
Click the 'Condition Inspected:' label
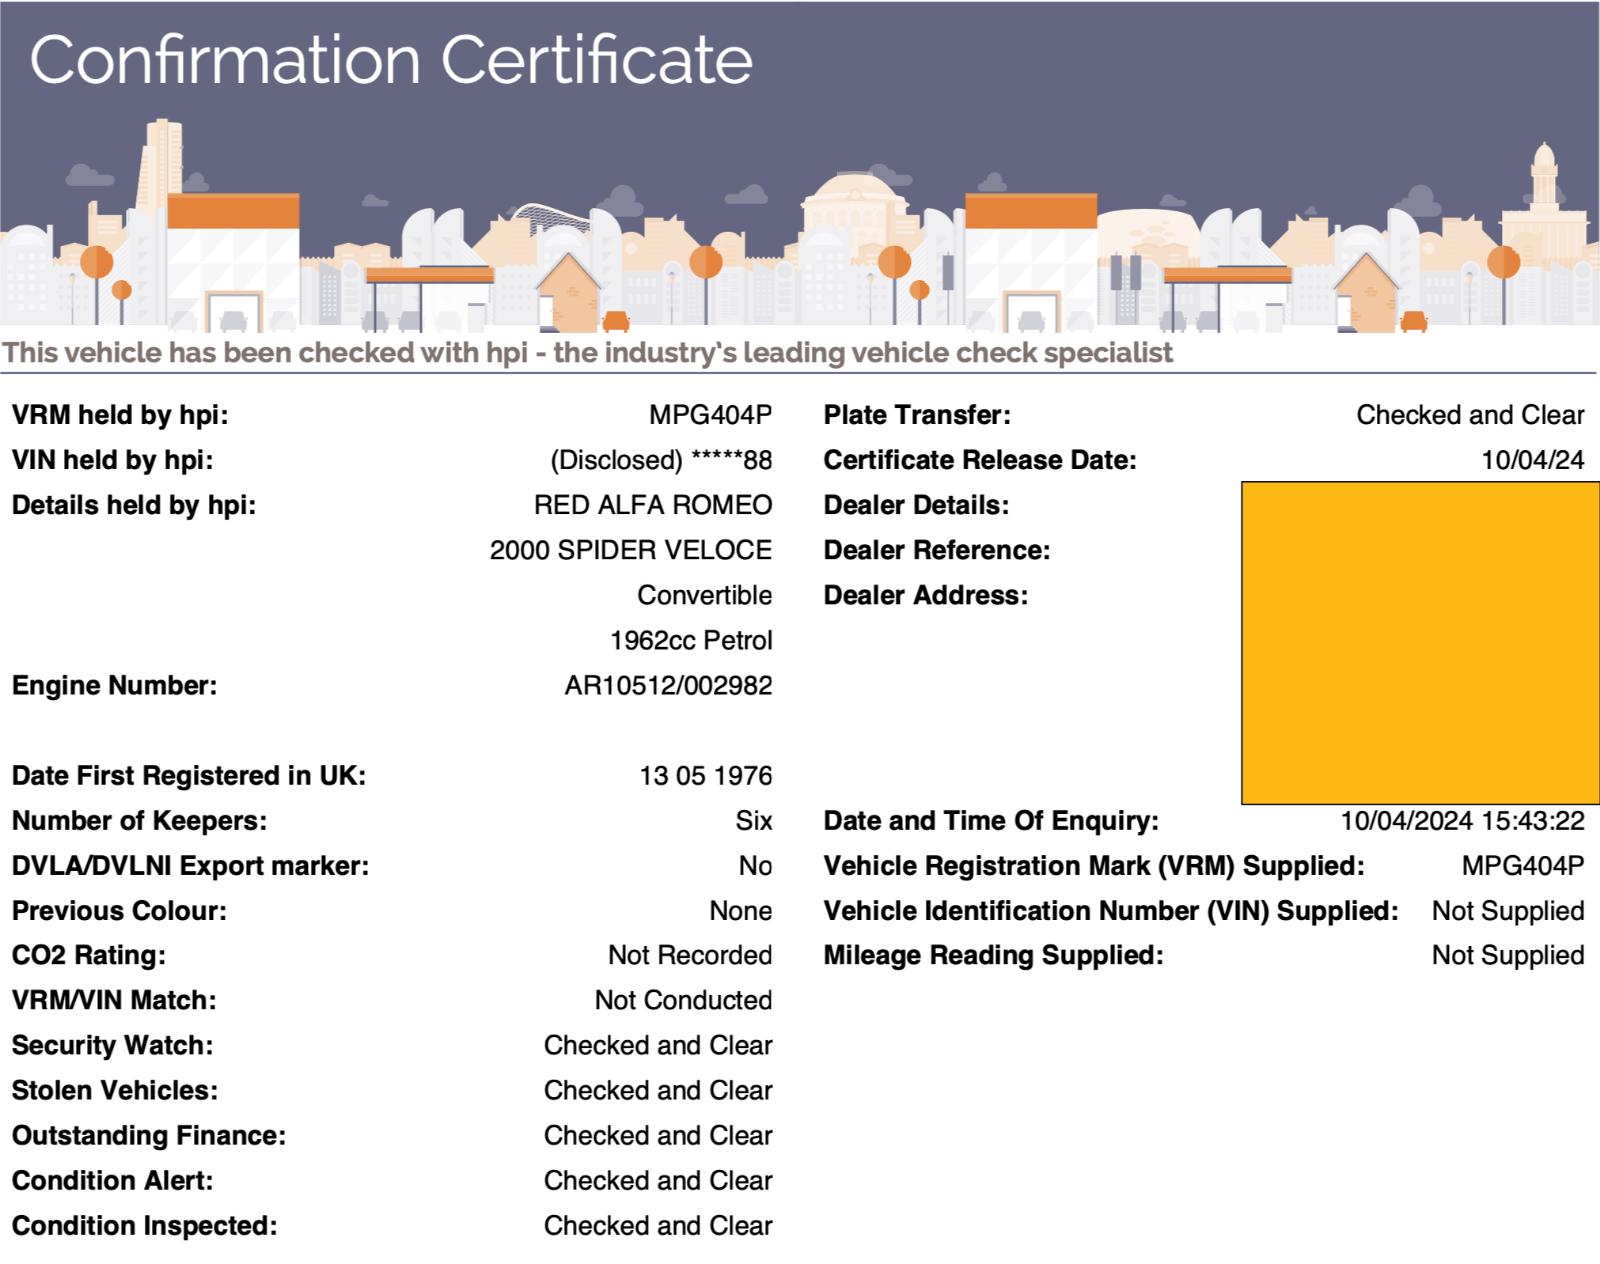point(144,1226)
